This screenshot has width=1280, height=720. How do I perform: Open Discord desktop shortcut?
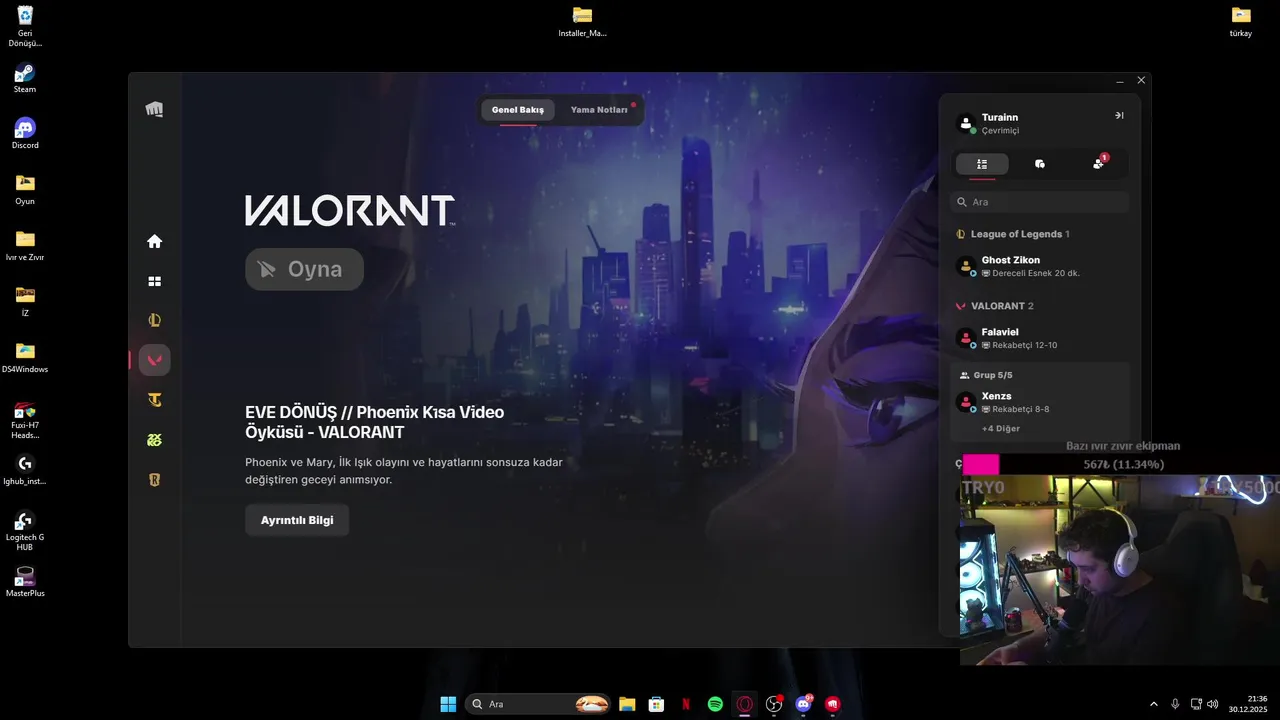[25, 134]
